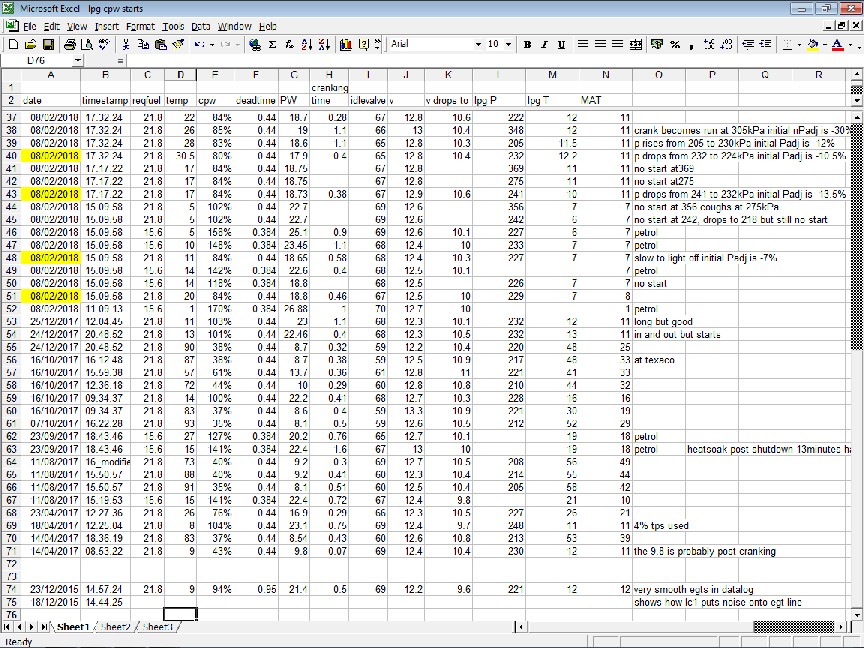Click inside the formula bar input
864x648 pixels.
(x=493, y=61)
